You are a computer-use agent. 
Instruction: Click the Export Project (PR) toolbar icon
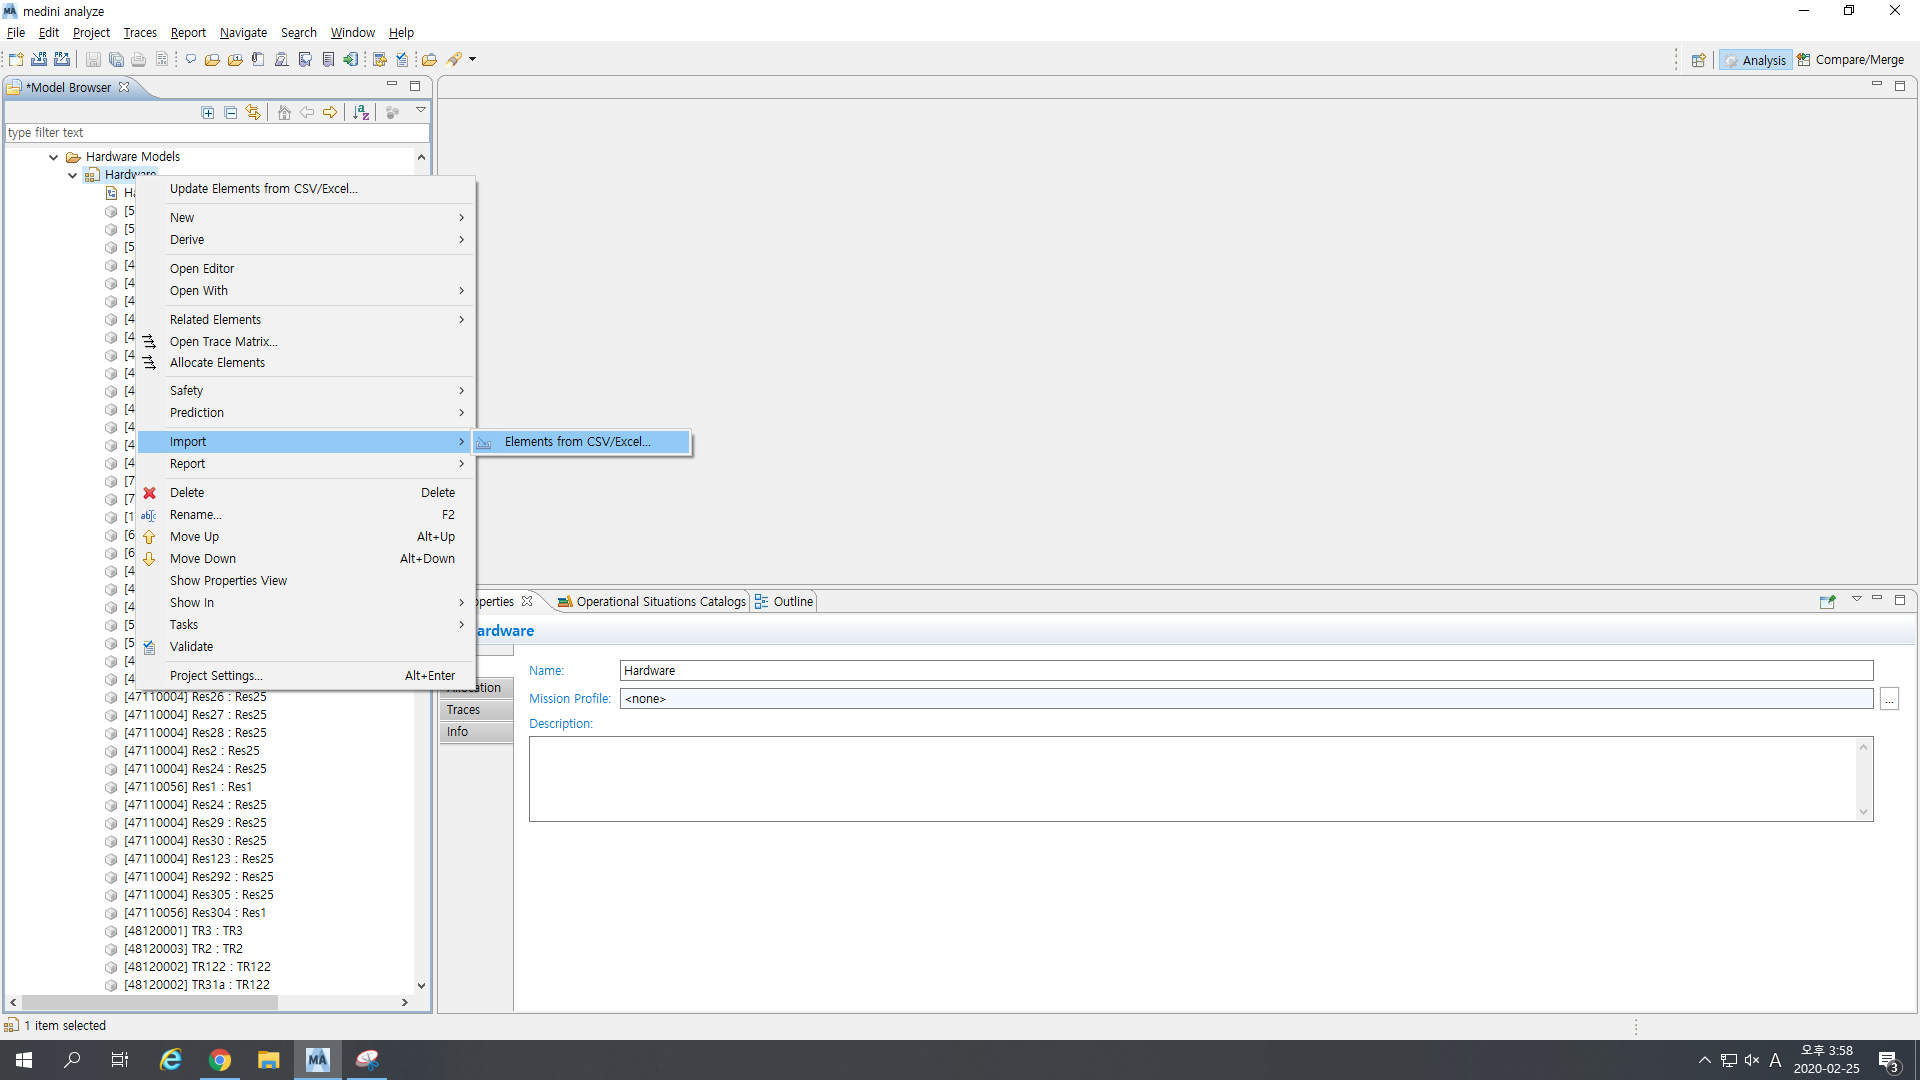(62, 59)
